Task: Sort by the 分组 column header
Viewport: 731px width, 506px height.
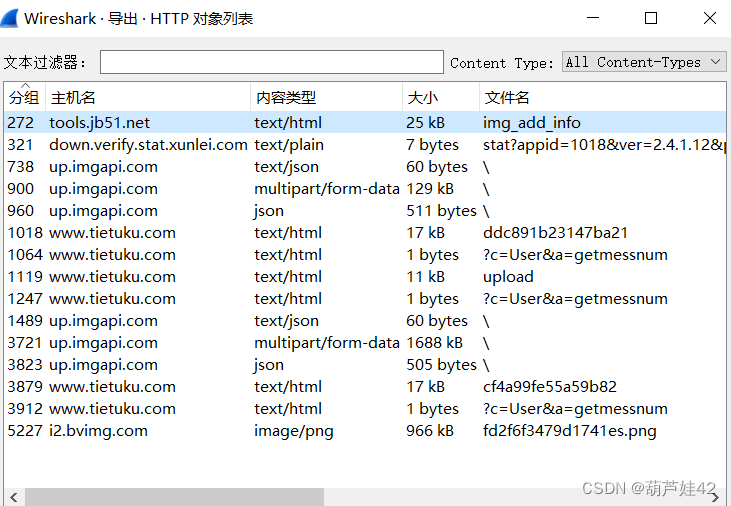Action: [x=24, y=97]
